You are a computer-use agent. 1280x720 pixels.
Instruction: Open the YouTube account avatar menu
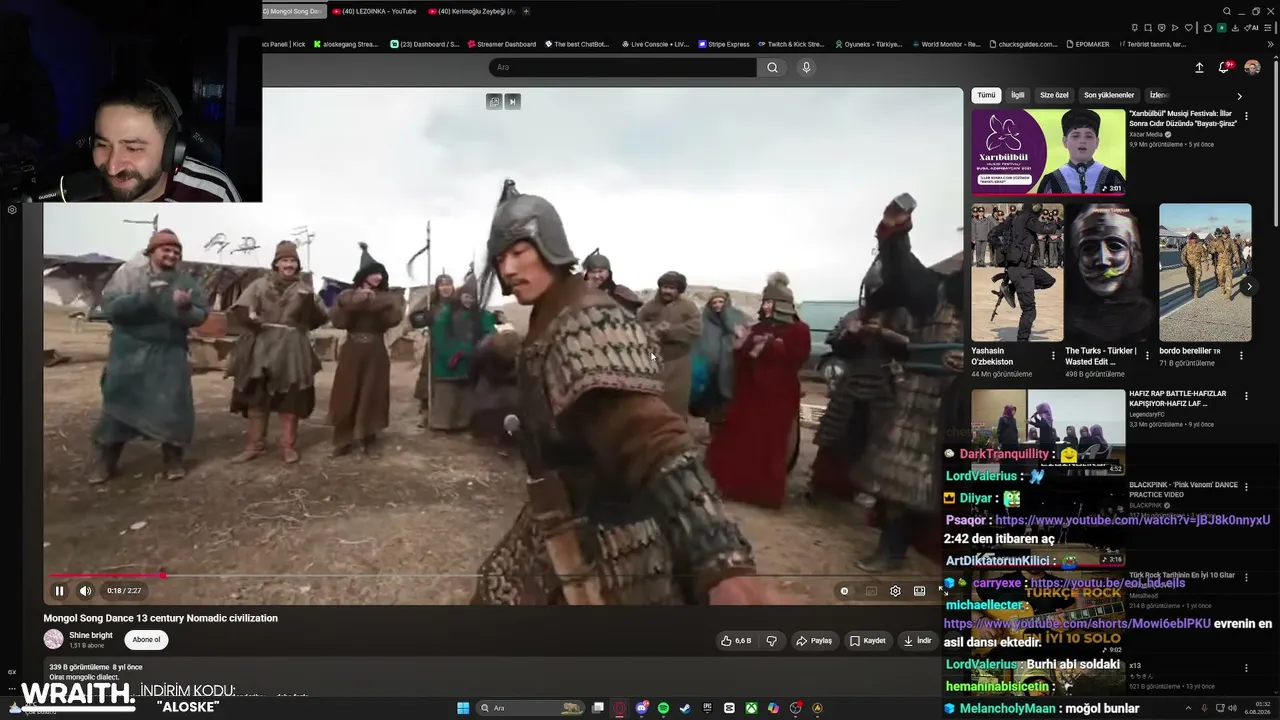[x=1252, y=68]
